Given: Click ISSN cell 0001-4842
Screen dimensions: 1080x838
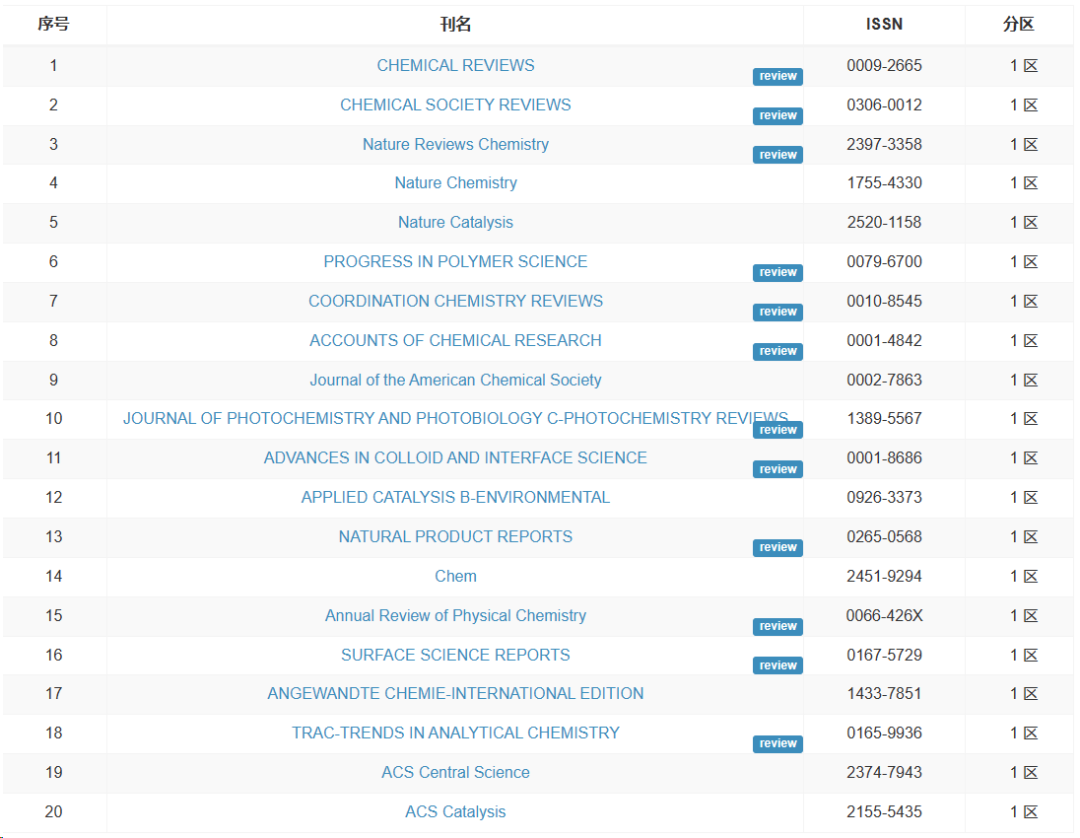Looking at the screenshot, I should click(884, 340).
